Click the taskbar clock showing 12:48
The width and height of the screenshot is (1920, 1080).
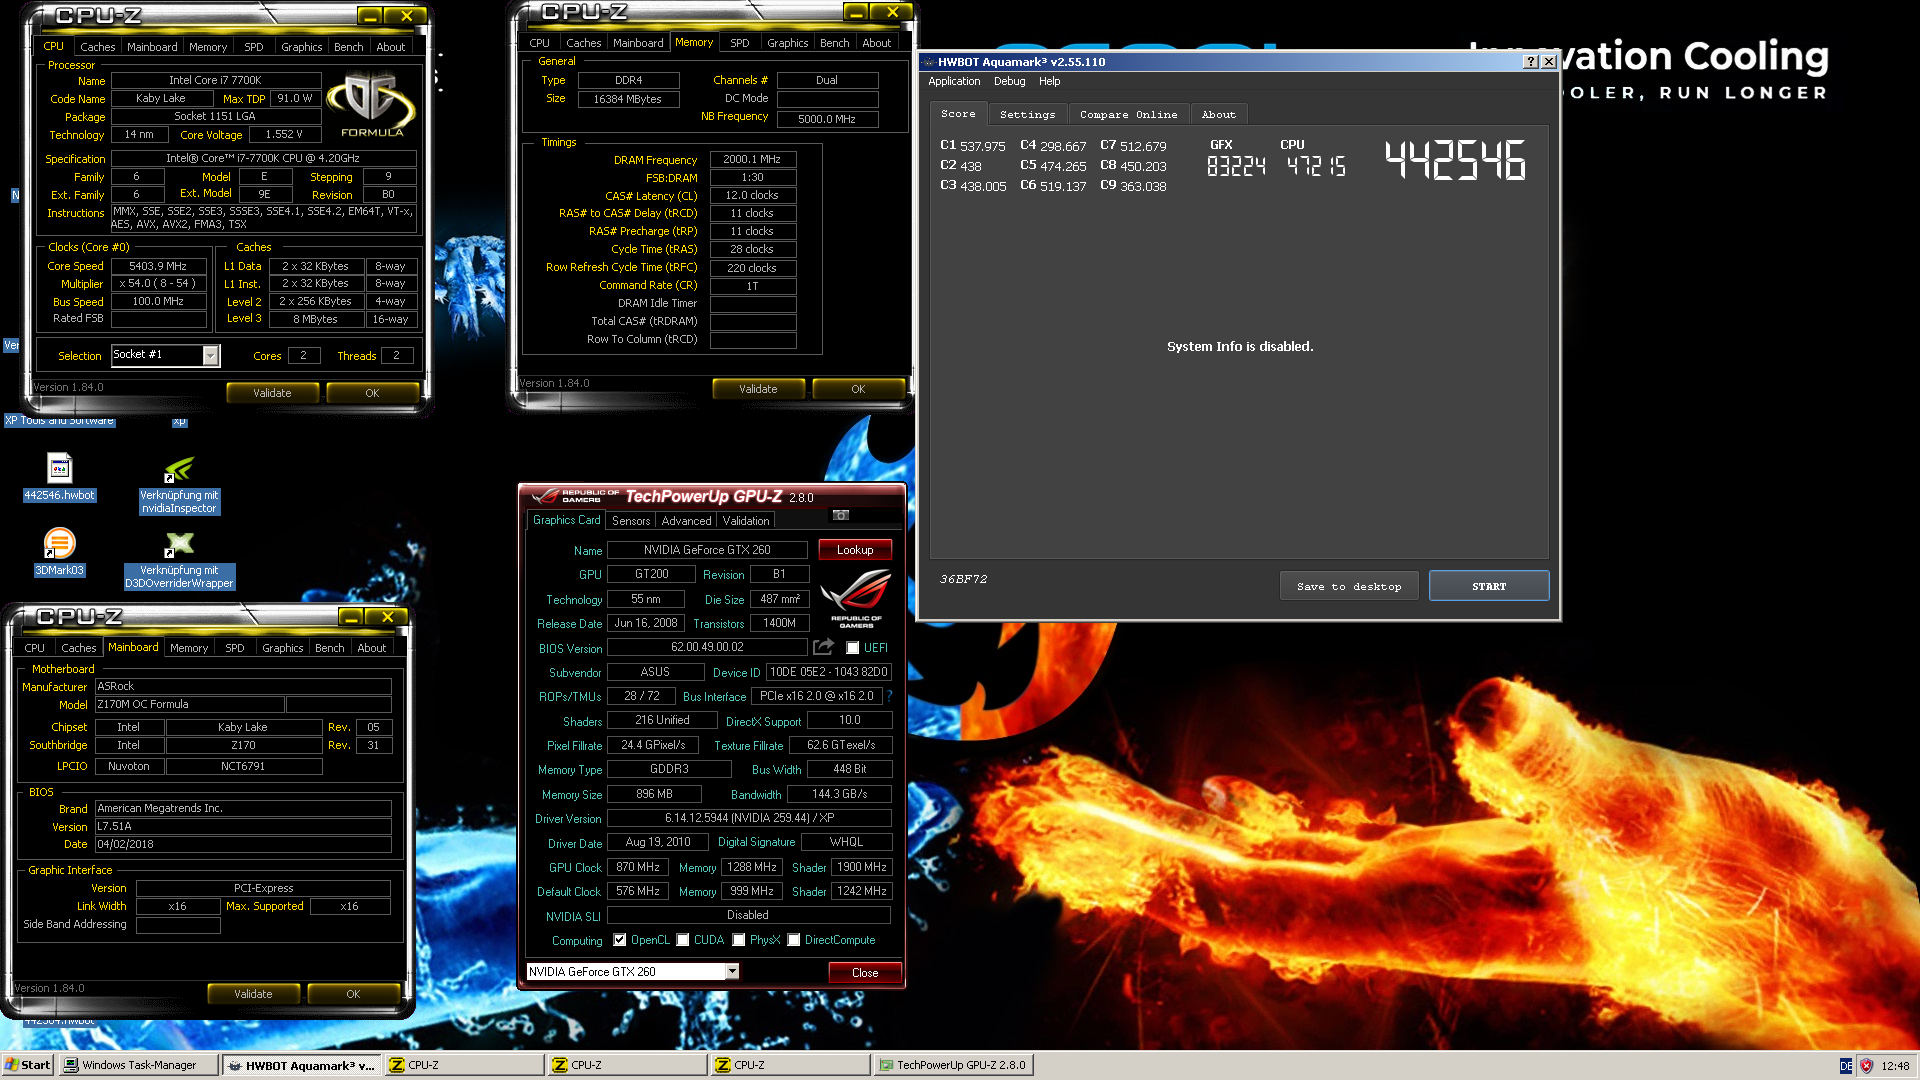click(1895, 1066)
